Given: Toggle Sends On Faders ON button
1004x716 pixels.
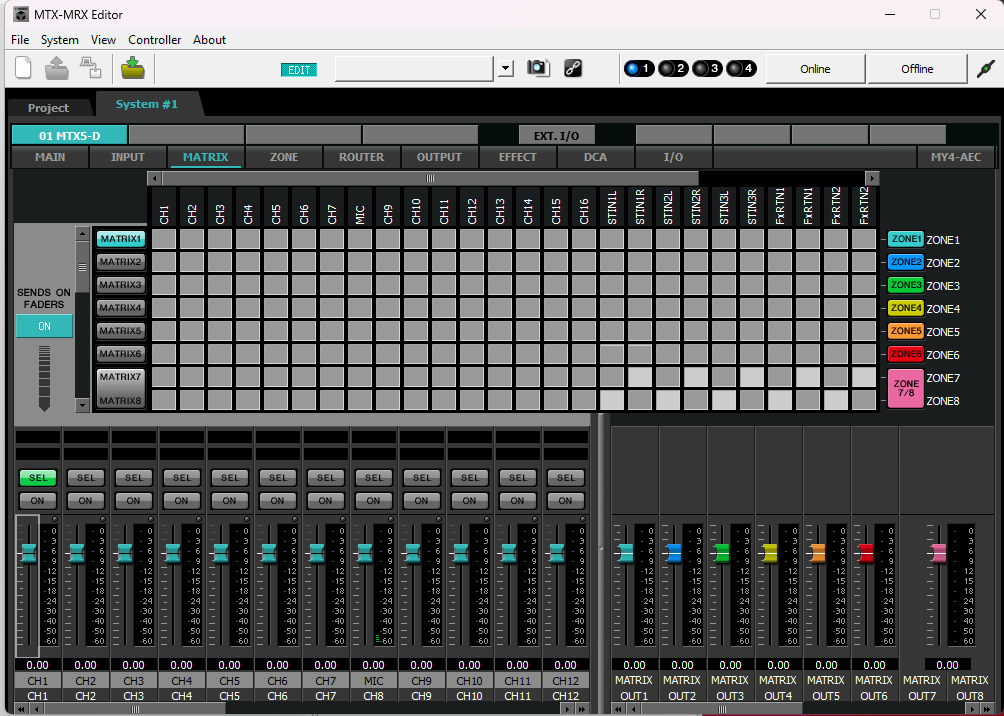Looking at the screenshot, I should (44, 326).
